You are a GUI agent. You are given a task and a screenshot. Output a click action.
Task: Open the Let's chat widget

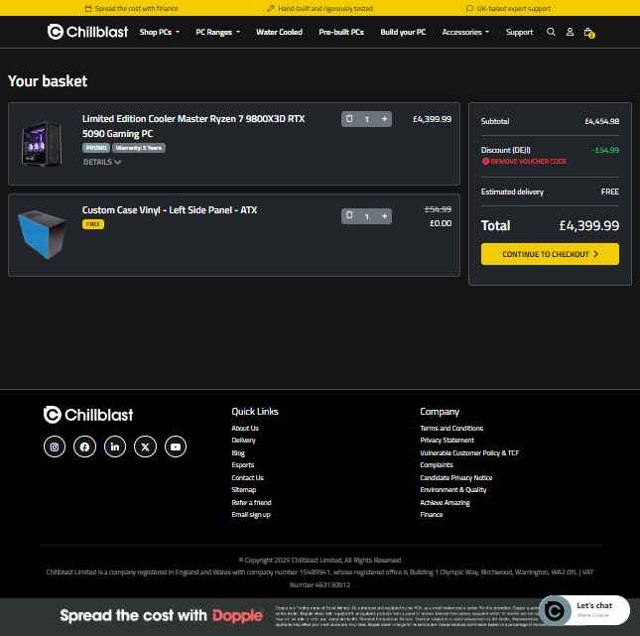(x=584, y=610)
